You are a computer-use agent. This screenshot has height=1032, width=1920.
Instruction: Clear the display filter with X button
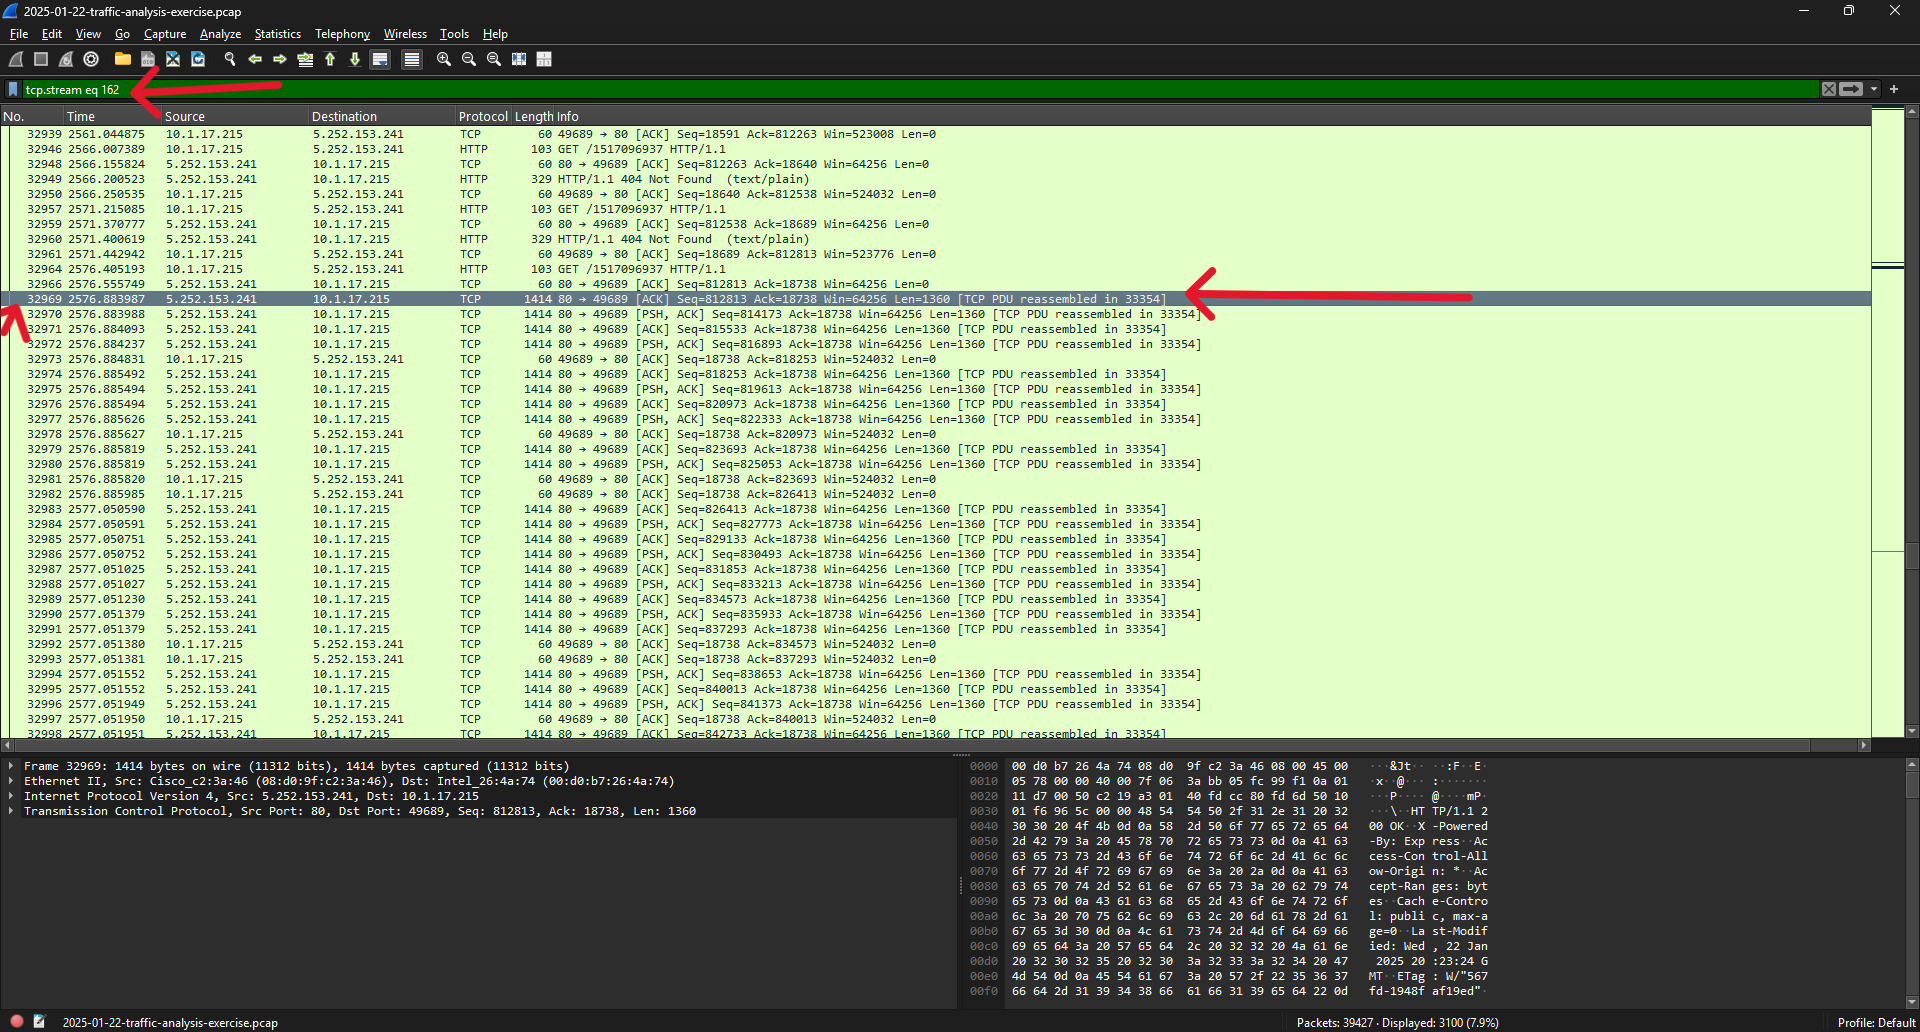[x=1829, y=90]
